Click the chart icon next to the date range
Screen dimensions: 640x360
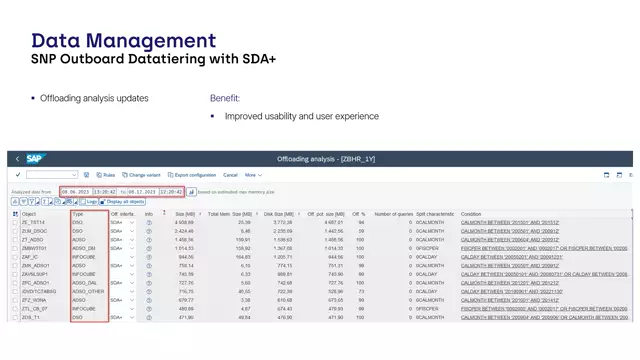(191, 192)
